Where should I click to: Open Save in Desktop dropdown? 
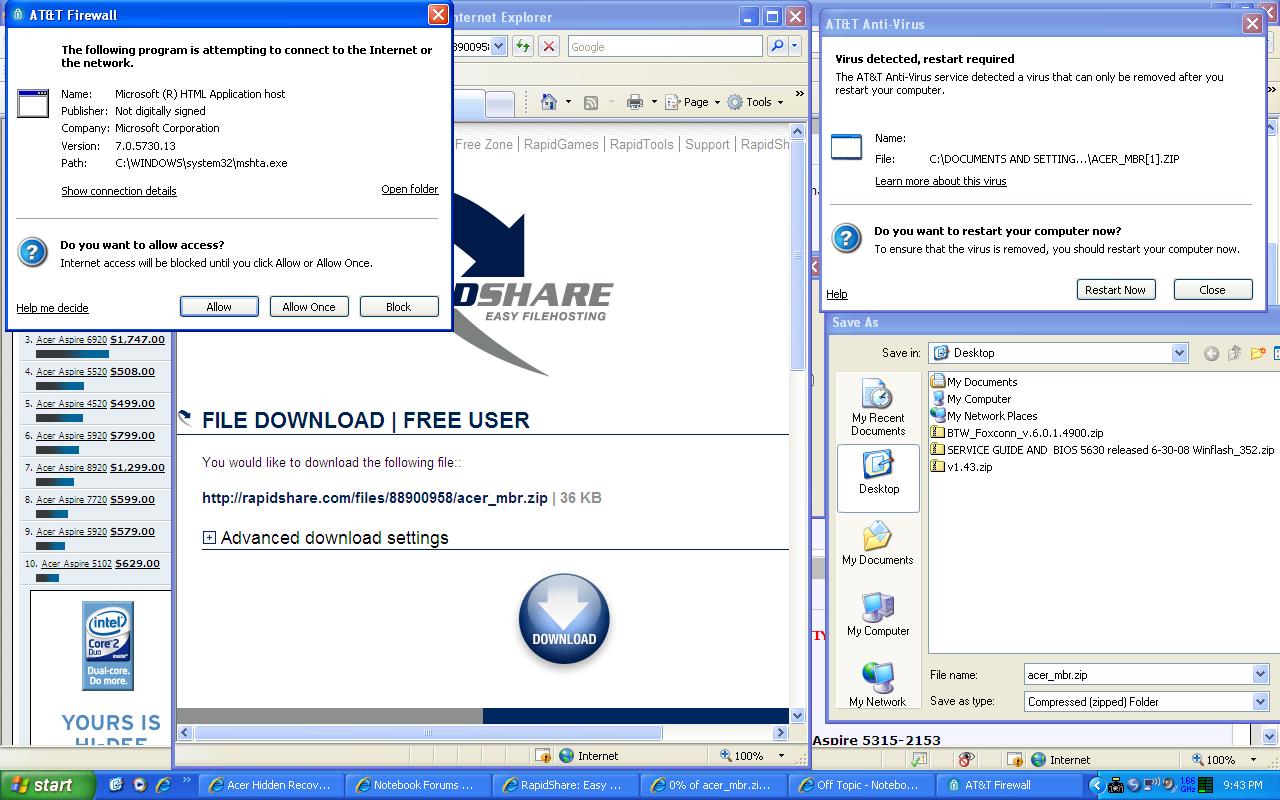1179,353
